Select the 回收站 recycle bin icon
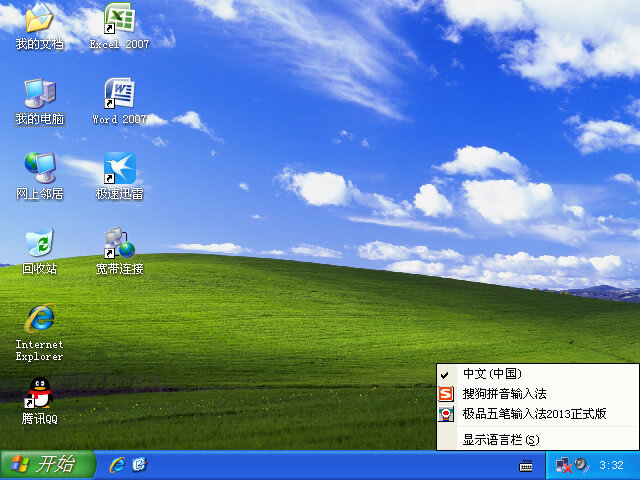640x480 pixels. (x=39, y=243)
